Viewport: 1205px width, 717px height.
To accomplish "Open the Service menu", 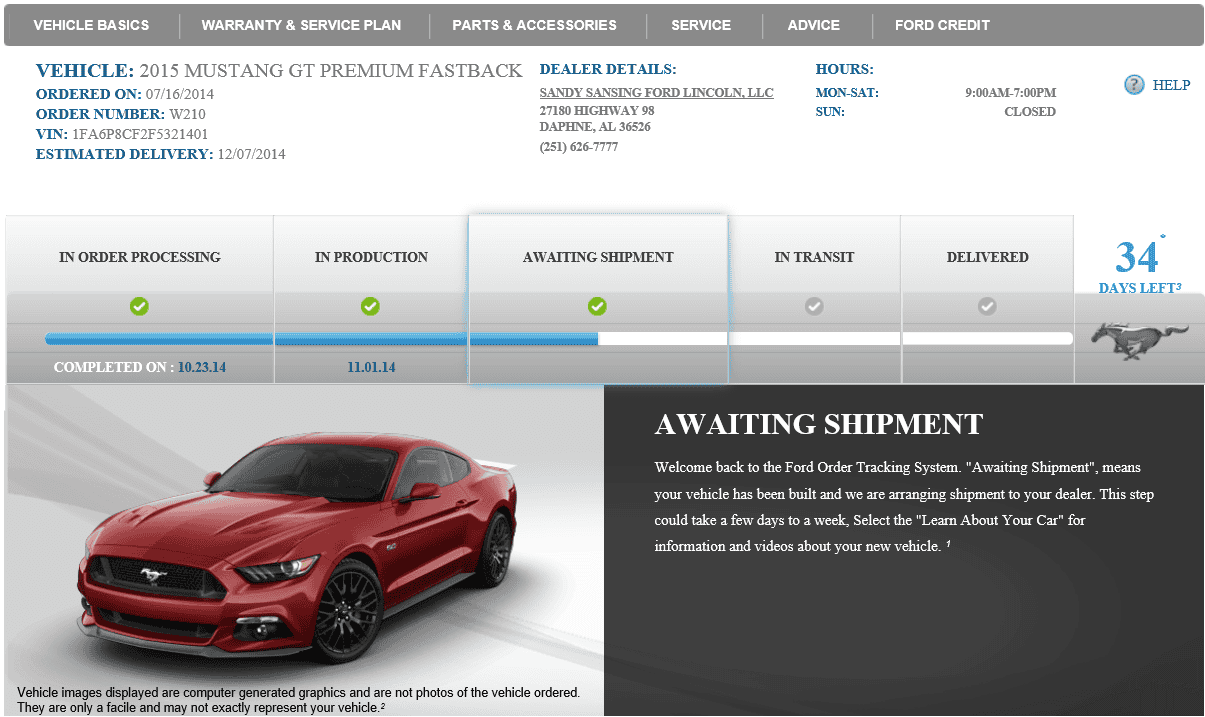I will pos(701,25).
